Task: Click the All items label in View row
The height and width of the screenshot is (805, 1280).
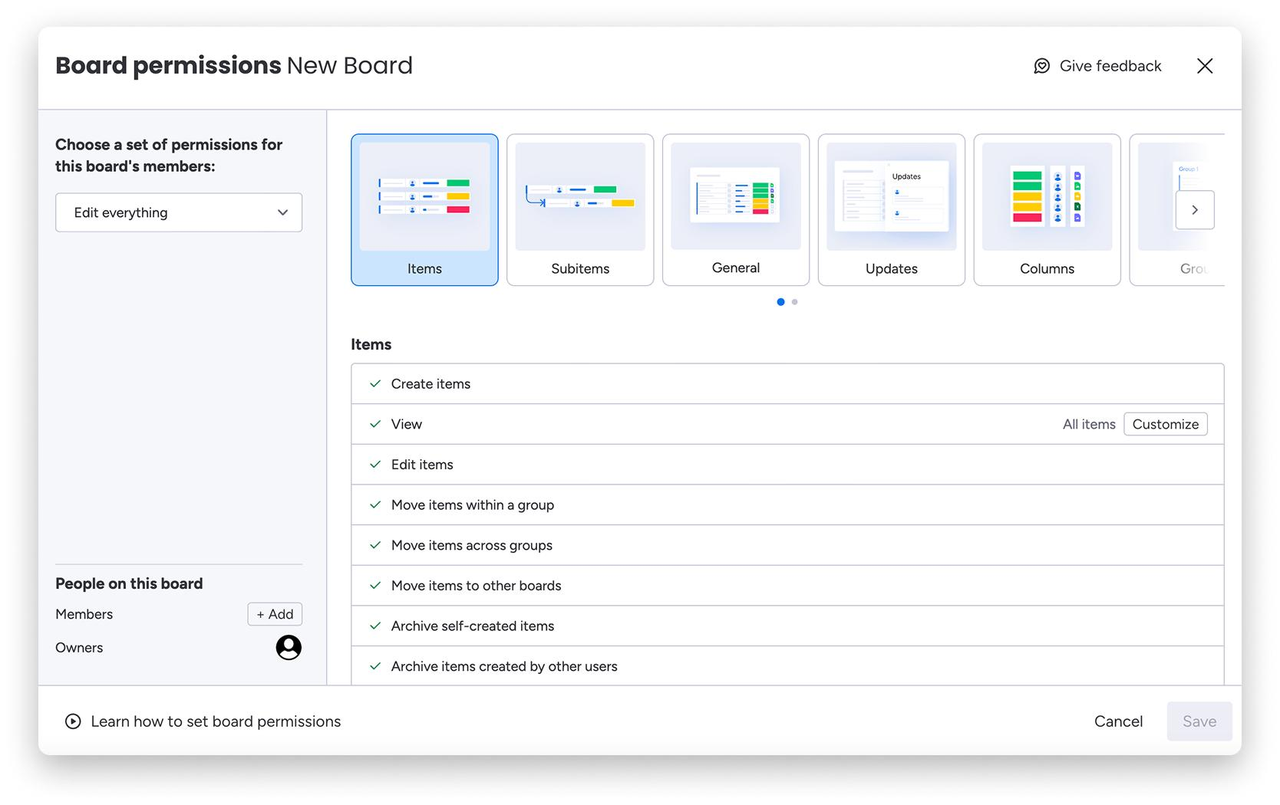Action: click(1089, 424)
